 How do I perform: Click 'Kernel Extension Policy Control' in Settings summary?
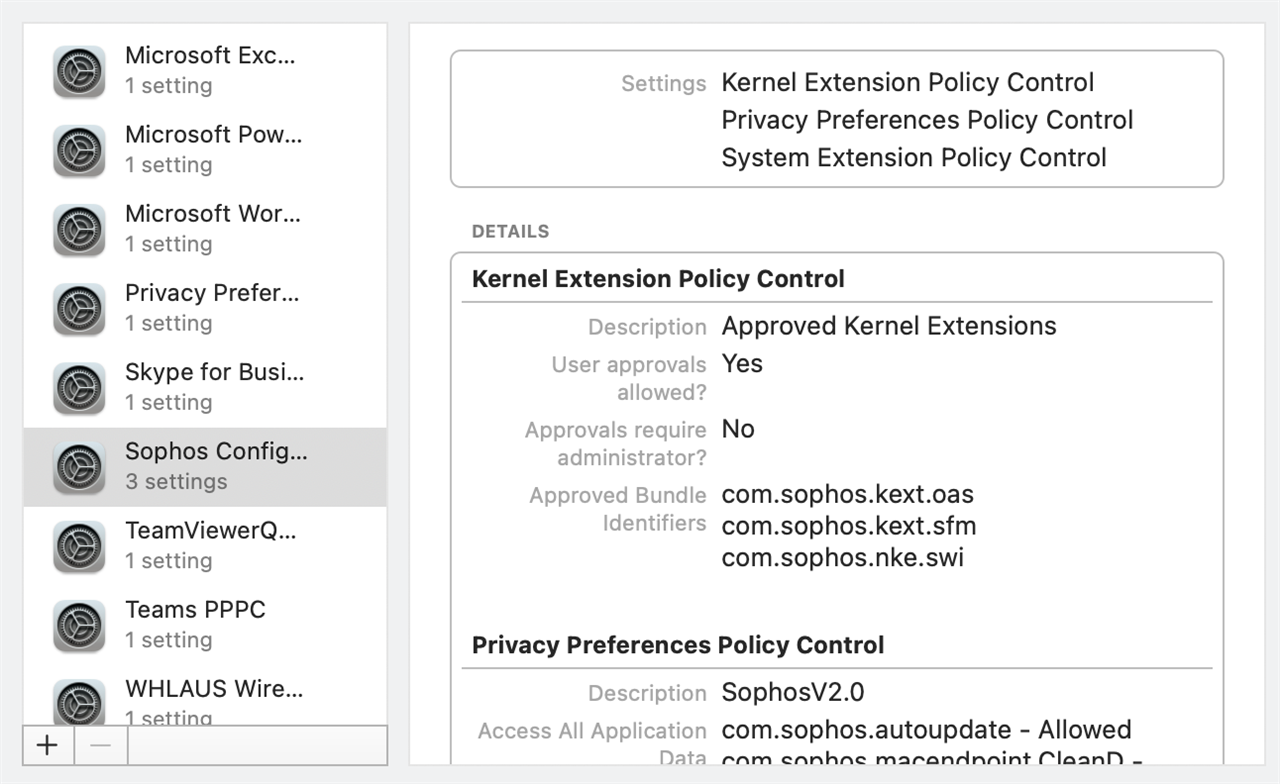(908, 82)
